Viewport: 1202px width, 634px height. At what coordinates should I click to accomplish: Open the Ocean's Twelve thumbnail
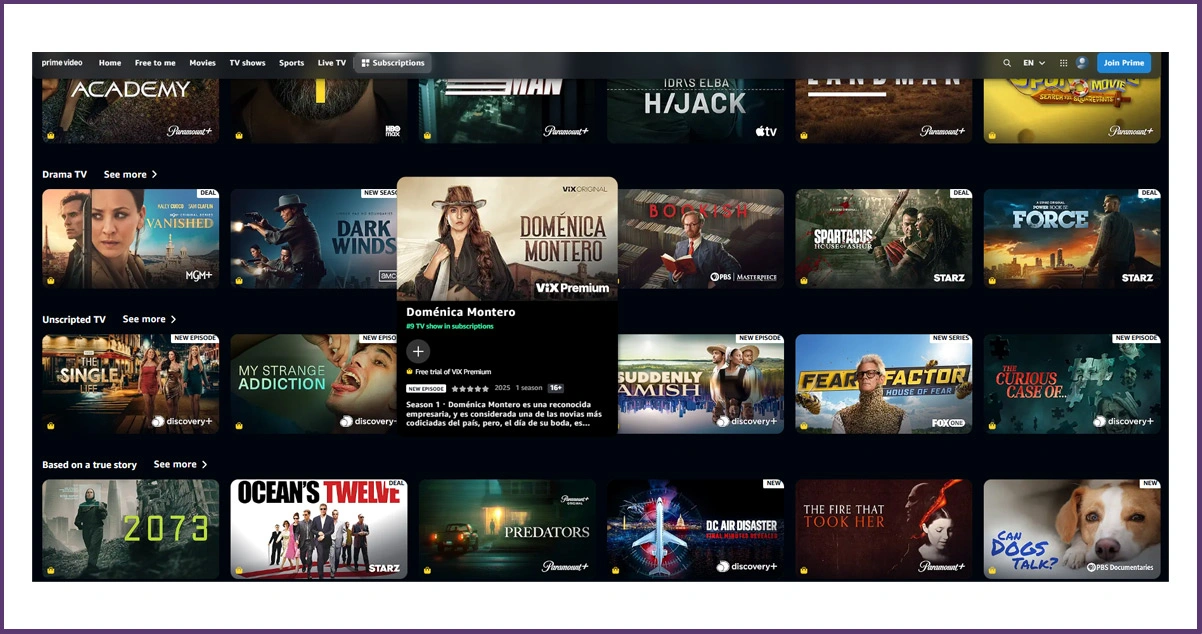[x=318, y=528]
